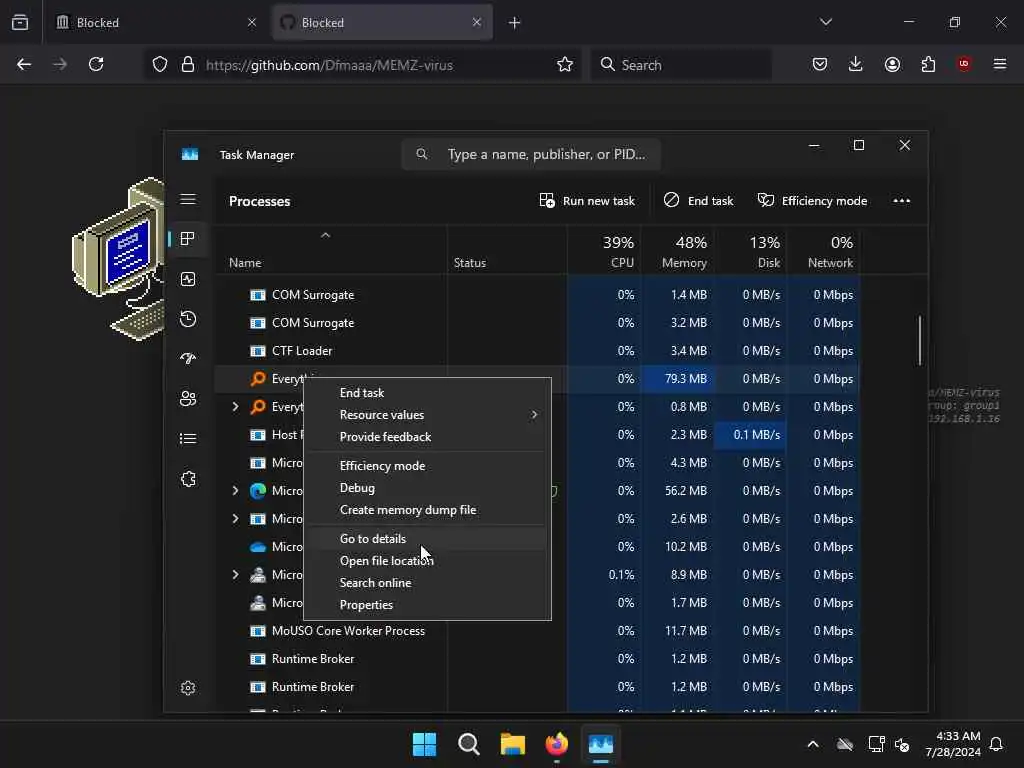Open App history page in sidebar
1024x768 pixels.
(x=188, y=319)
